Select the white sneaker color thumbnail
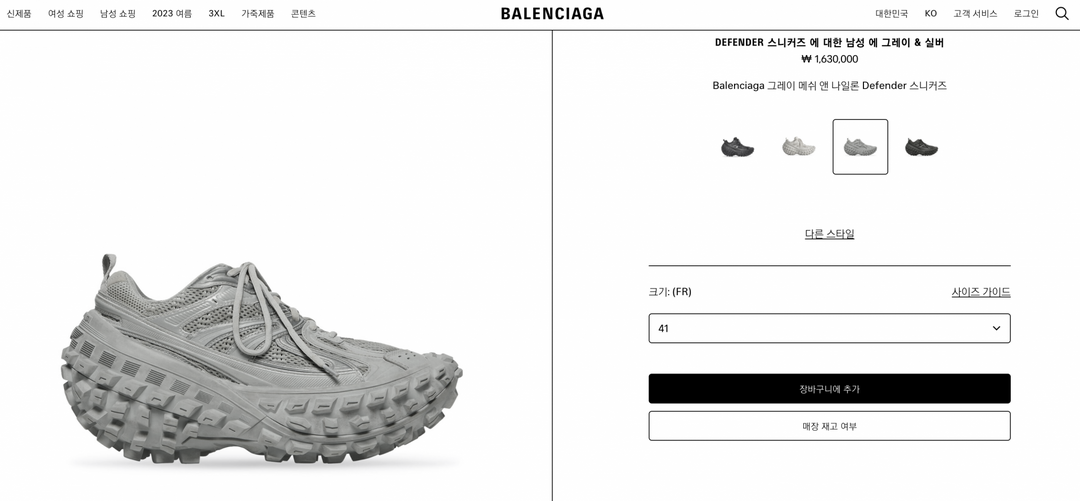The width and height of the screenshot is (1080, 501). click(799, 147)
